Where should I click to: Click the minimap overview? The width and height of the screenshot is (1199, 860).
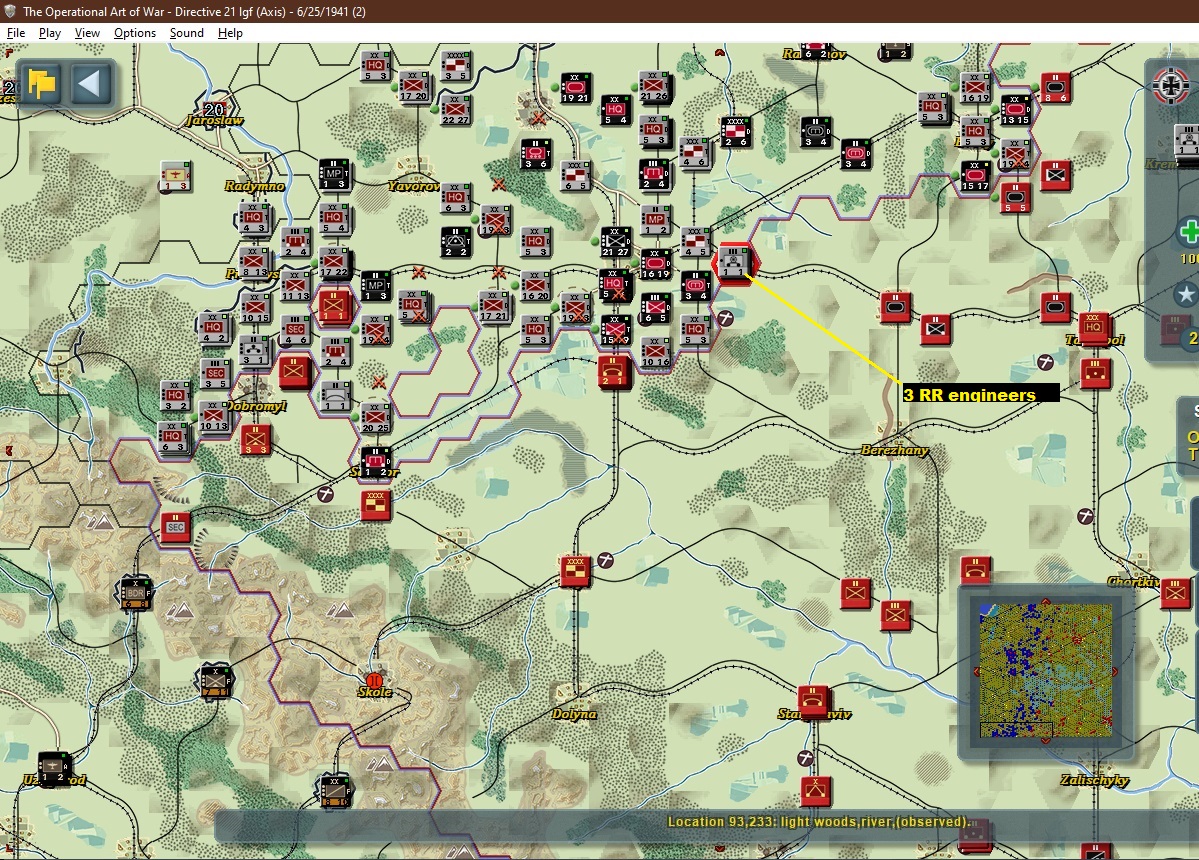pos(1046,671)
